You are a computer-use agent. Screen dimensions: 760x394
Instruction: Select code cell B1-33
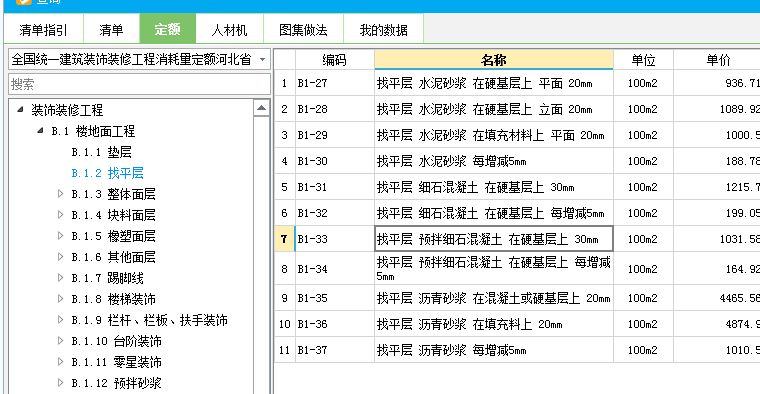pos(334,239)
